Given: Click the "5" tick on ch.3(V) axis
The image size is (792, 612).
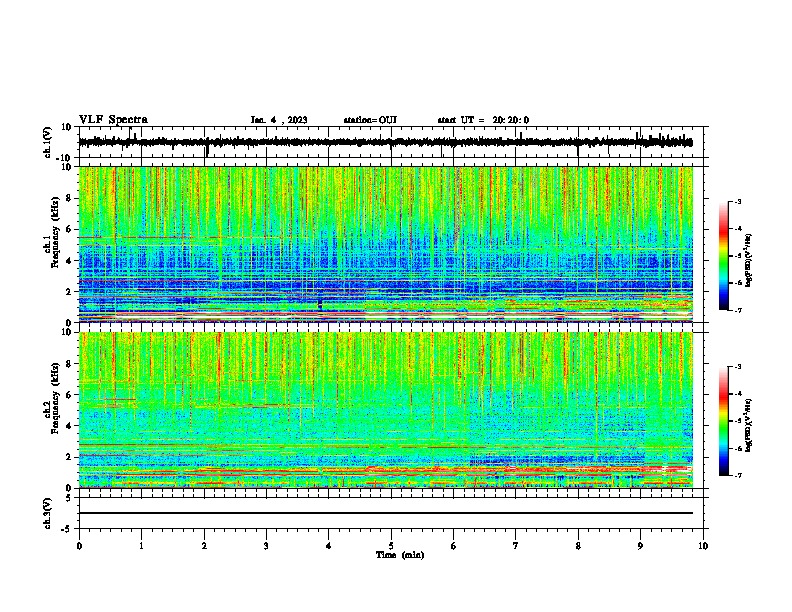Looking at the screenshot, I should coord(70,497).
